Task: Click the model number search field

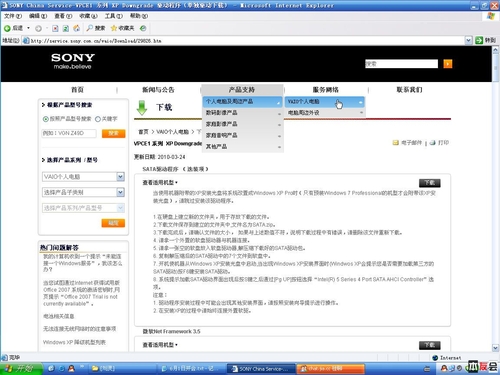Action: pos(69,133)
